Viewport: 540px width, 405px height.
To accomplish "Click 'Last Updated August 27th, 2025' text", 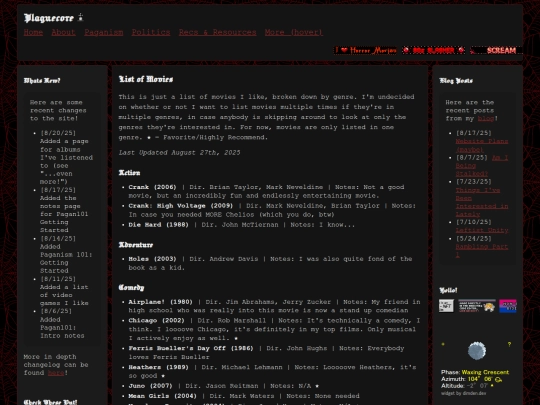I will 179,153.
